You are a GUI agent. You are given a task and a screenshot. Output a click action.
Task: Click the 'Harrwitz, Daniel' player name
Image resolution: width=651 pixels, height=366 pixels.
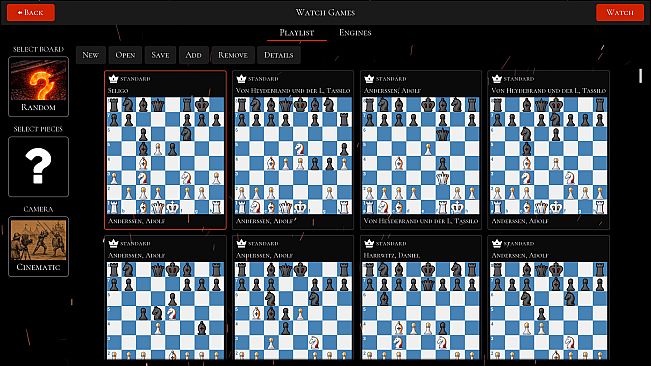(392, 255)
